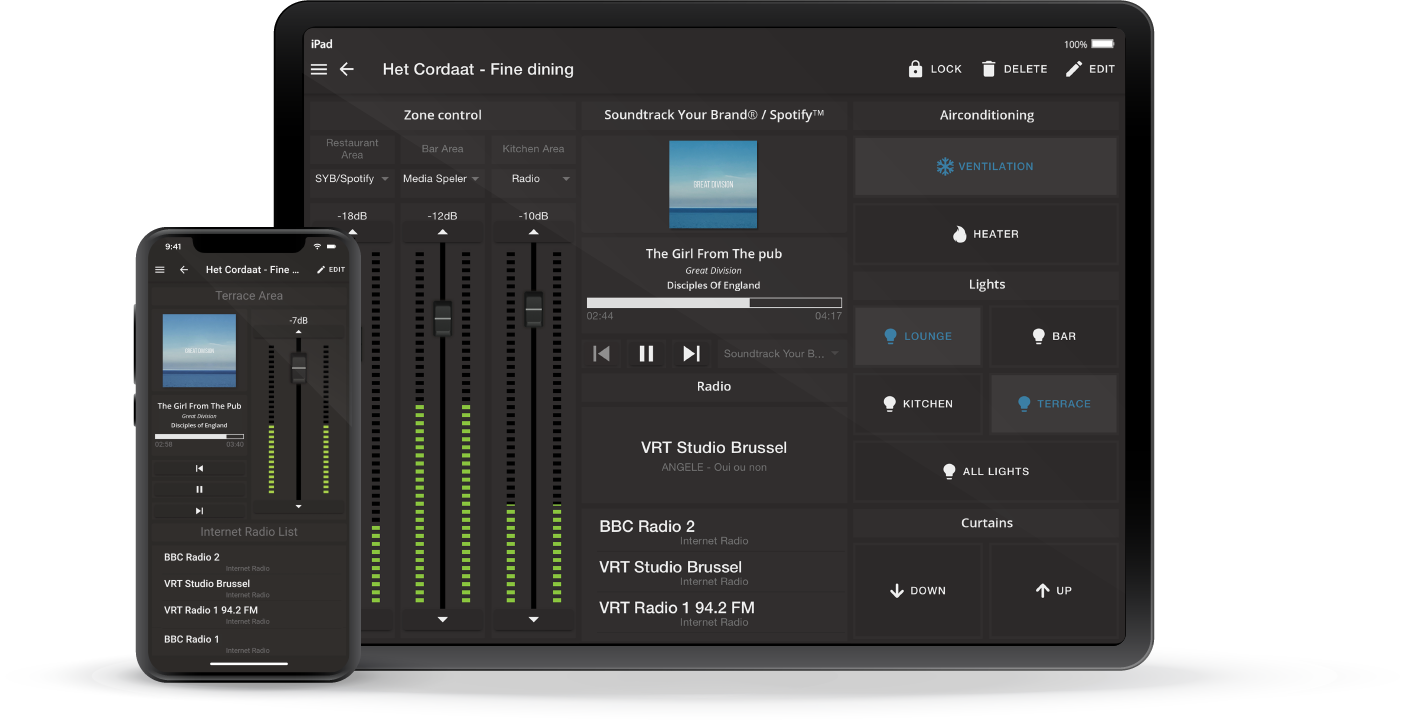Click Bar Area volume fader handle
The height and width of the screenshot is (720, 1404).
(x=442, y=319)
